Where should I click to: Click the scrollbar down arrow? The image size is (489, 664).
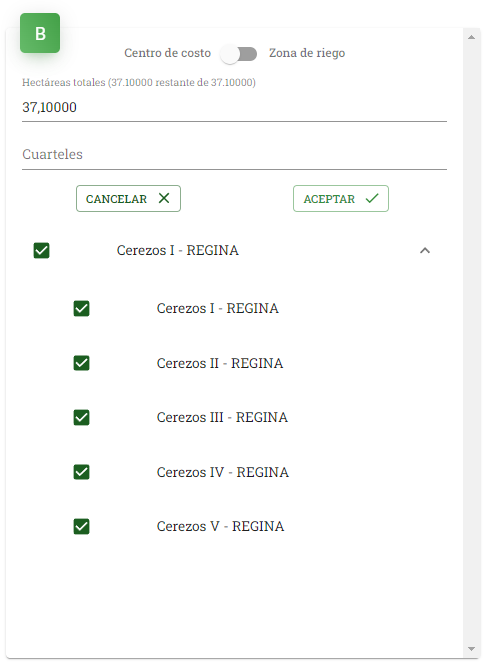click(471, 649)
